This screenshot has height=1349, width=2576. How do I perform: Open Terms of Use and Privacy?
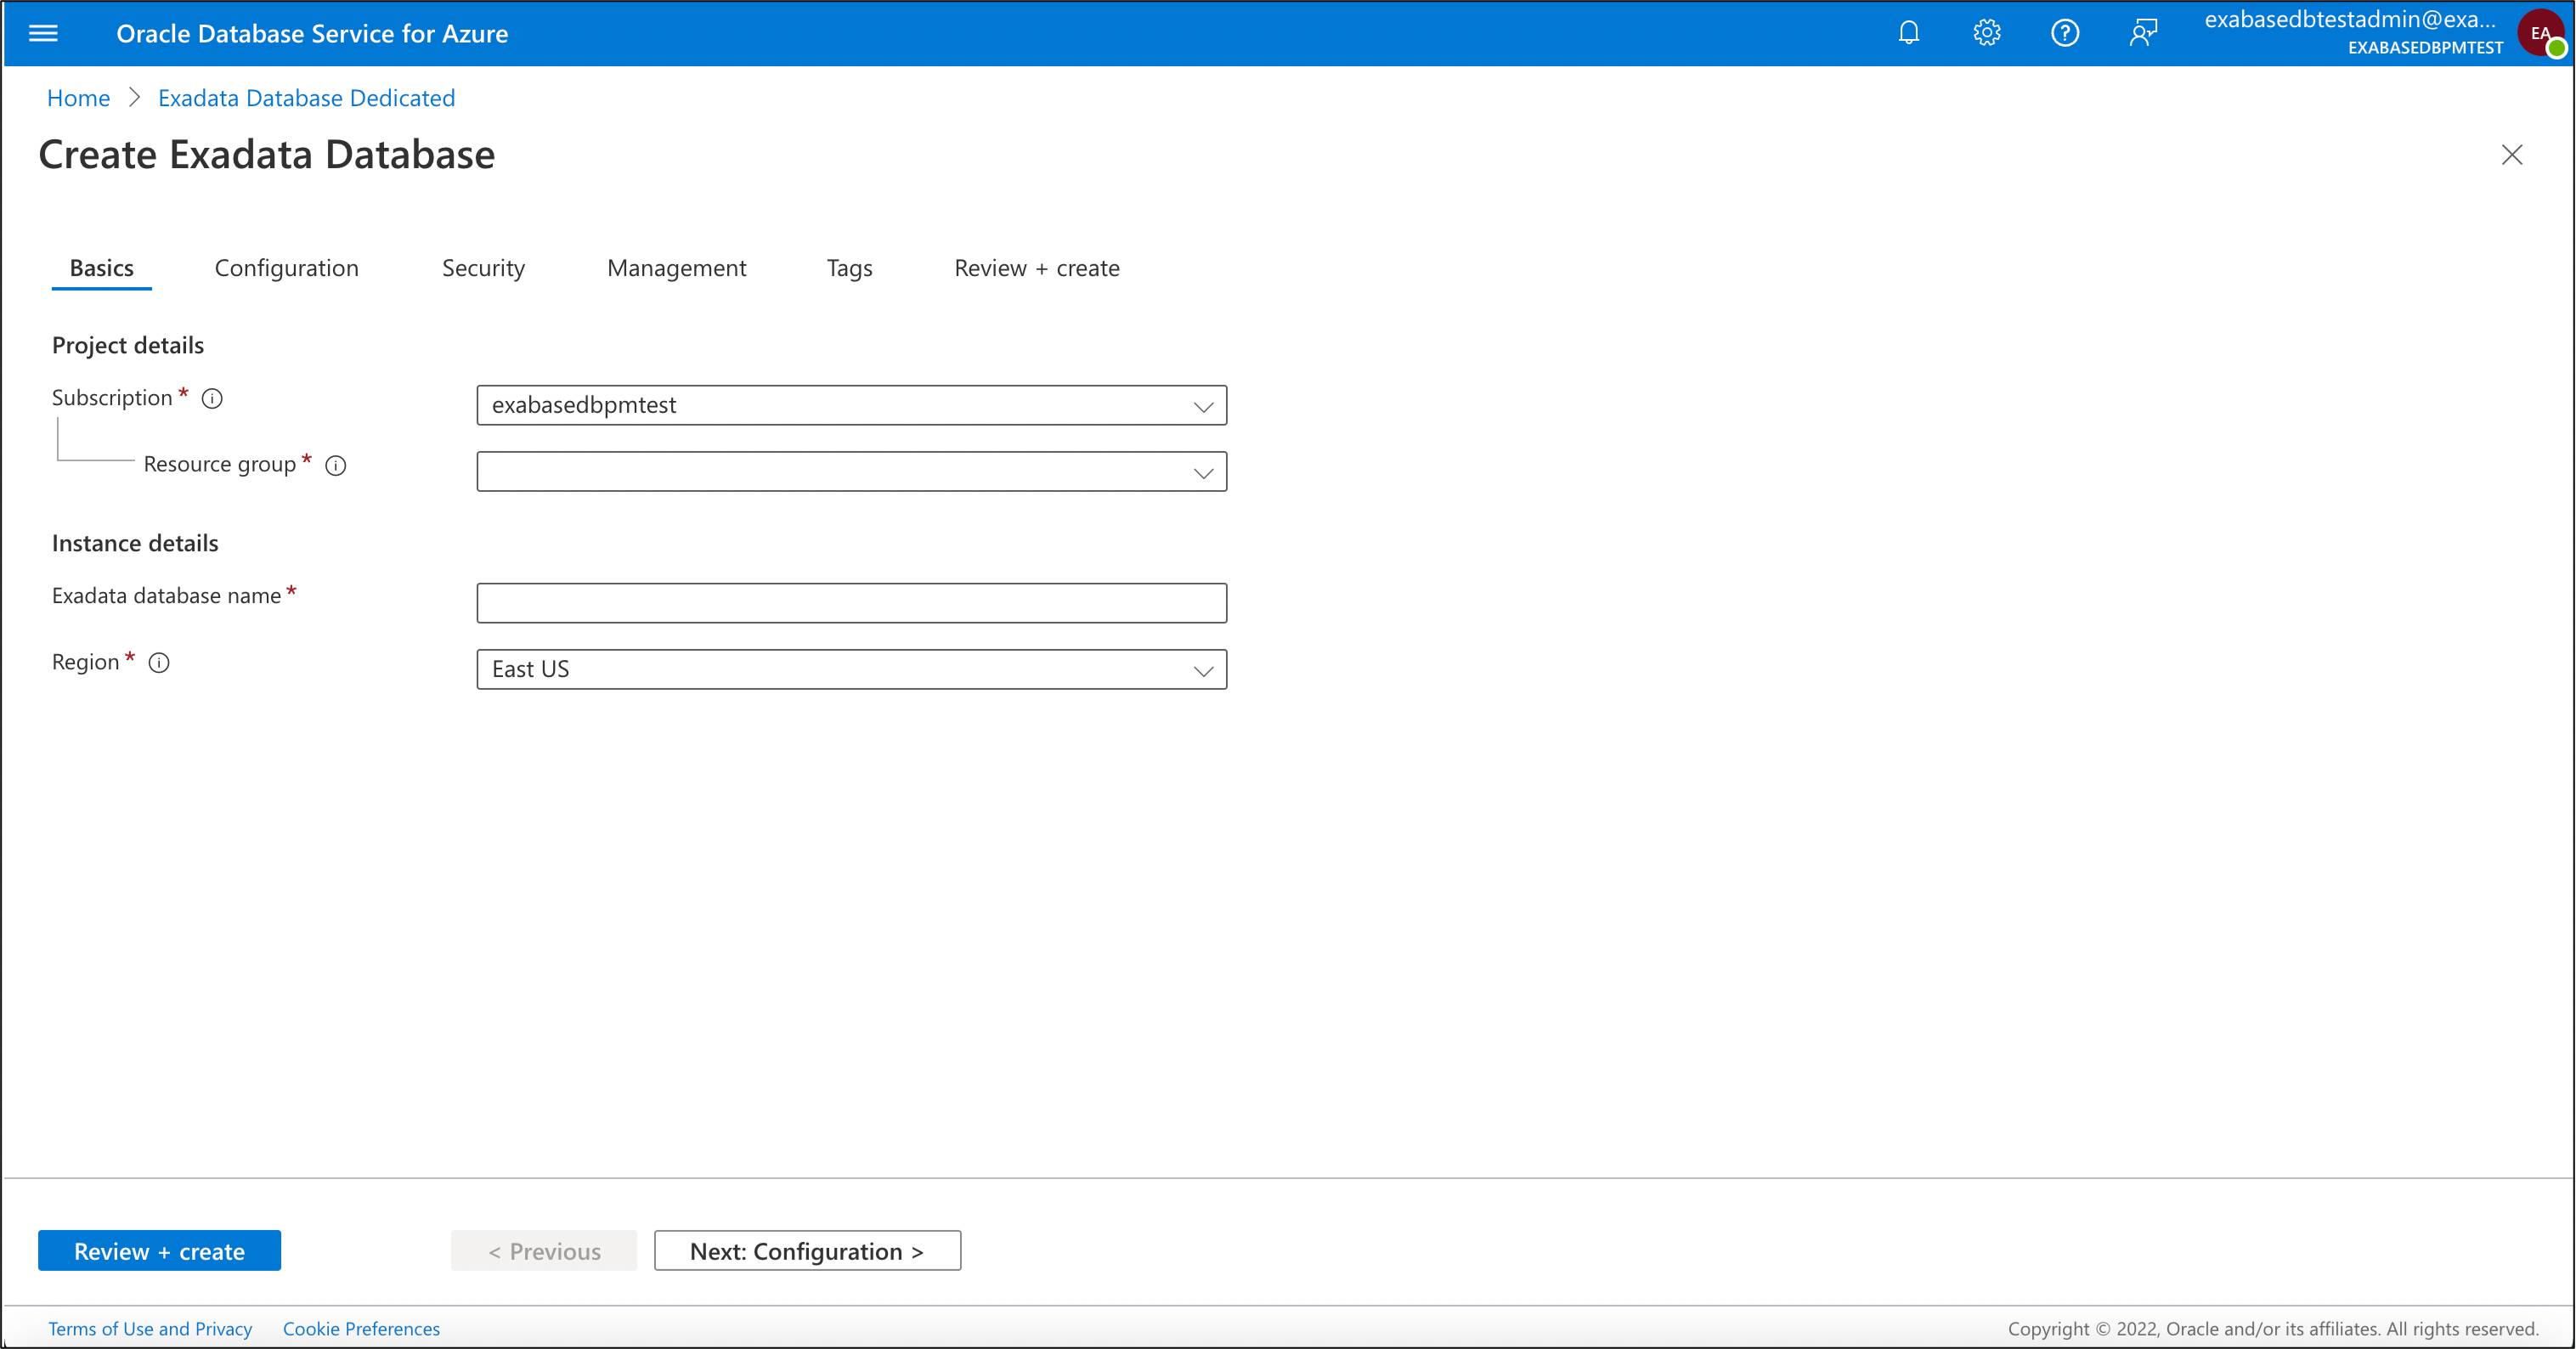pos(151,1328)
